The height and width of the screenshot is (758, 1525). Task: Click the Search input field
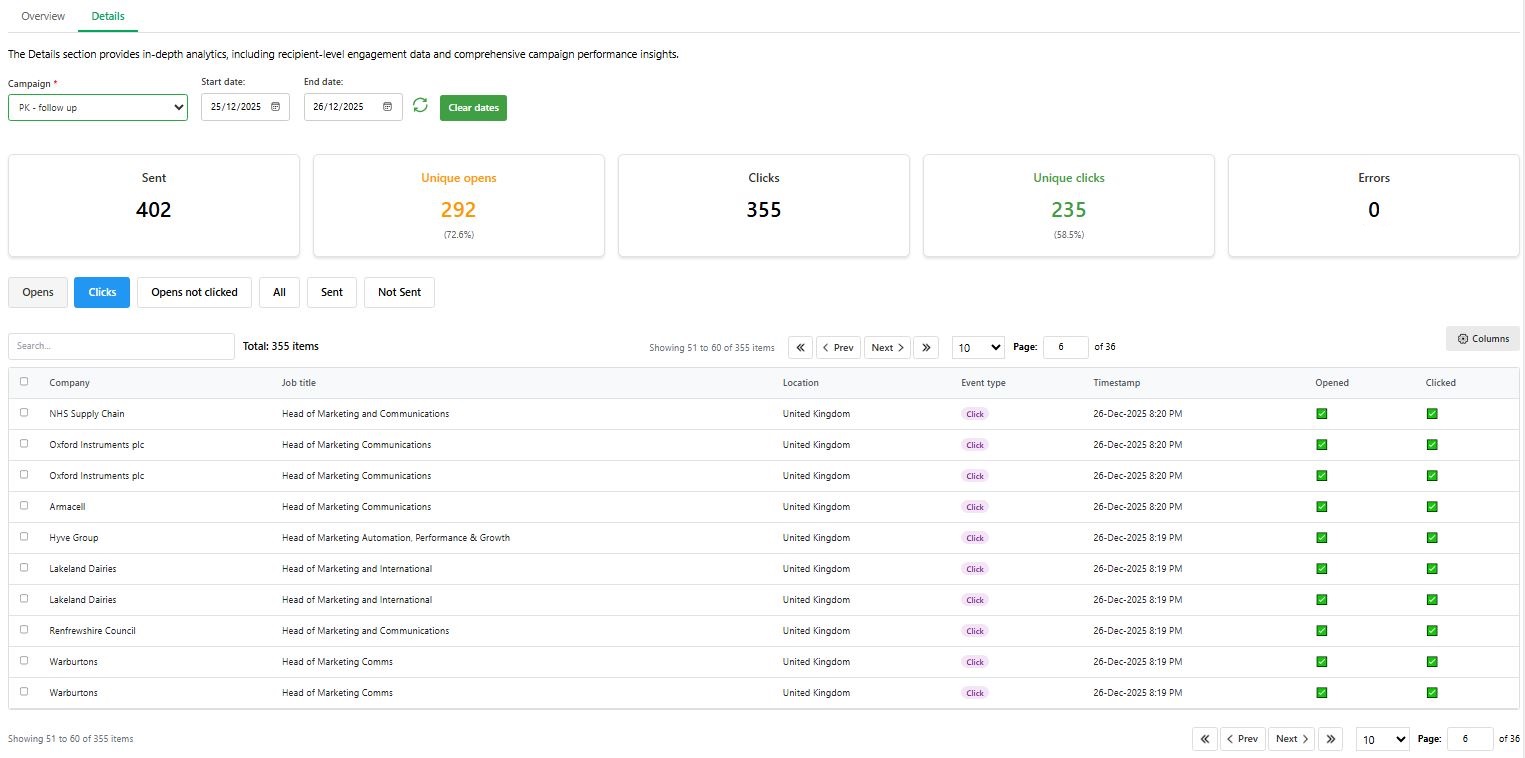121,346
